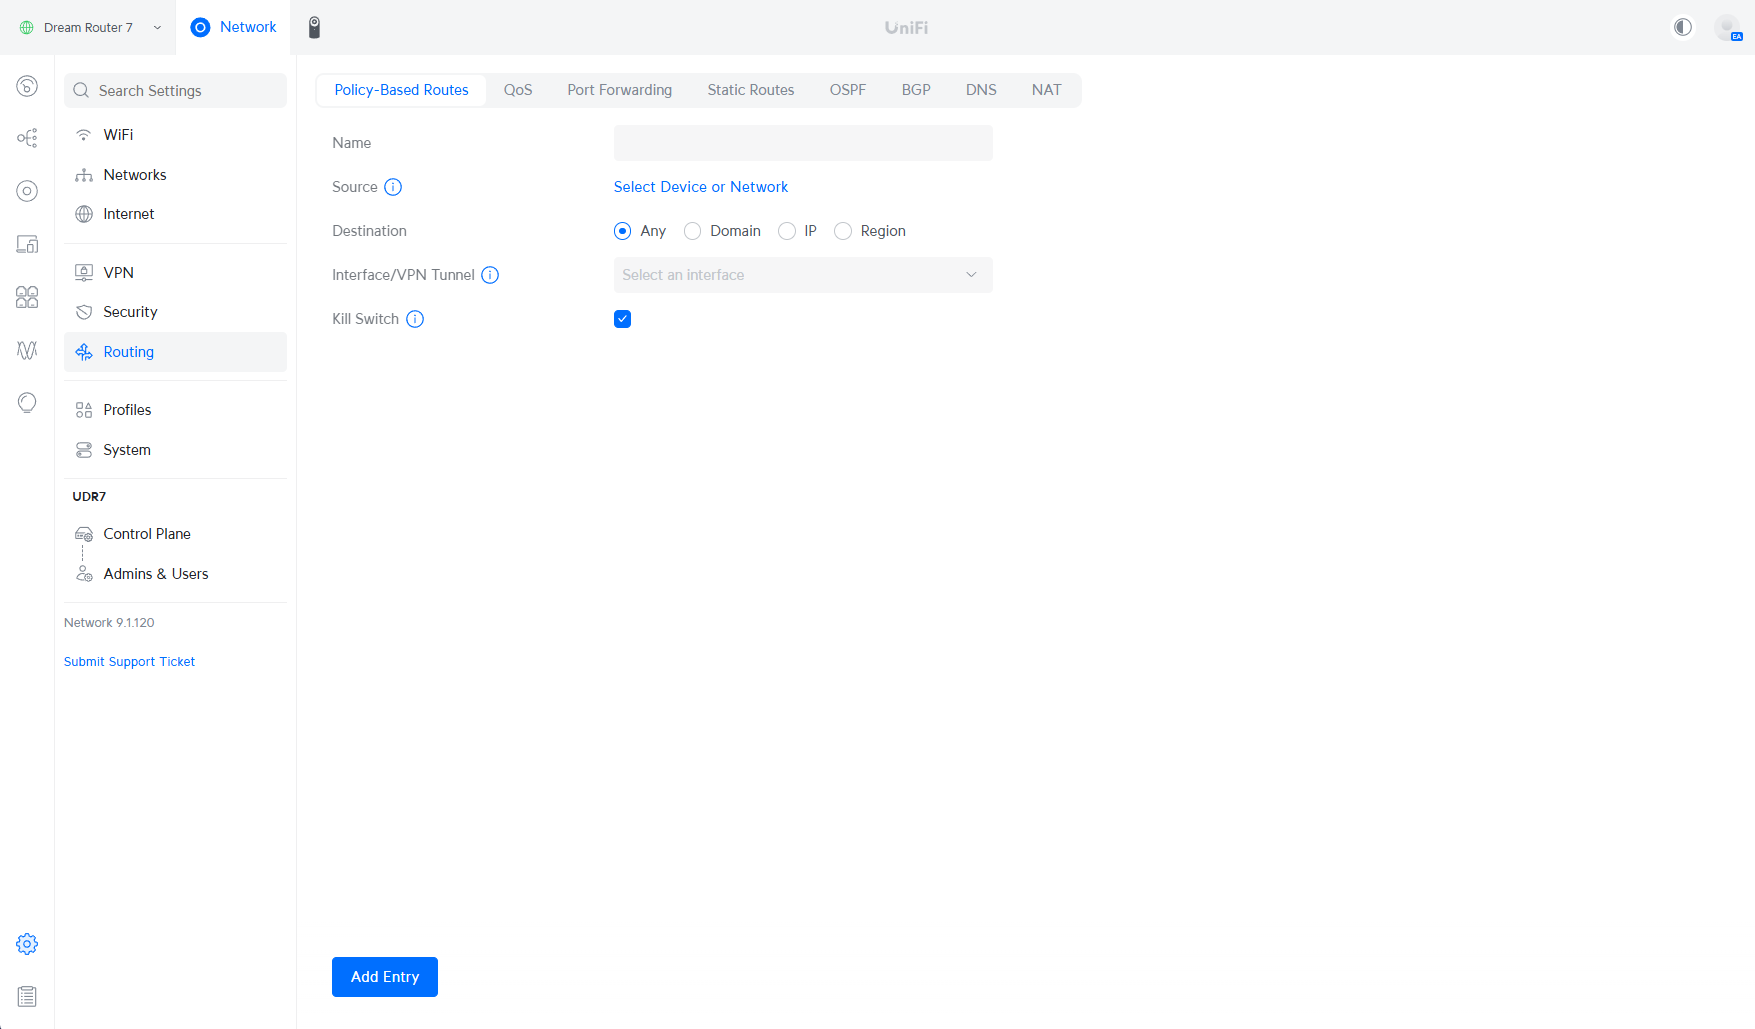
Task: Click the Add Entry button
Action: [x=385, y=977]
